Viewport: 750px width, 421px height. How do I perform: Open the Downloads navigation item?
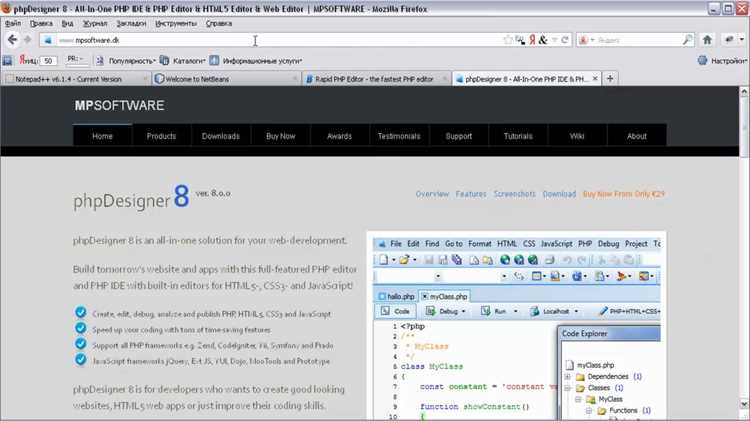[x=221, y=136]
